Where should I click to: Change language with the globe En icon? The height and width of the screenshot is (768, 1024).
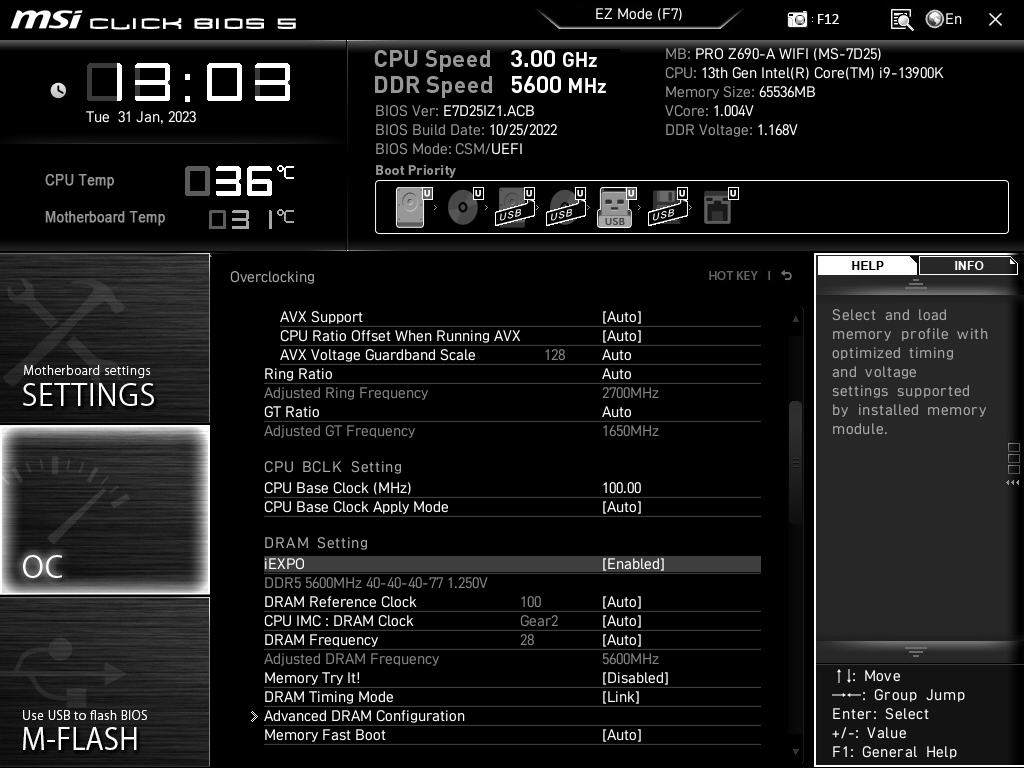pyautogui.click(x=944, y=19)
